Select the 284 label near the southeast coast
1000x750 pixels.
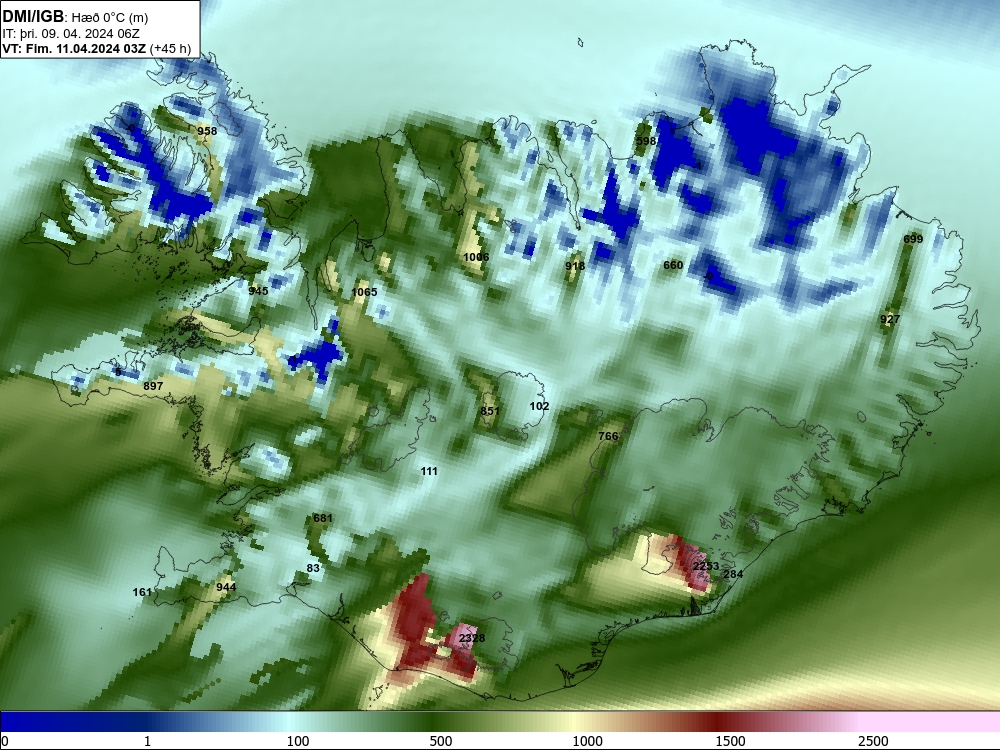coord(733,574)
